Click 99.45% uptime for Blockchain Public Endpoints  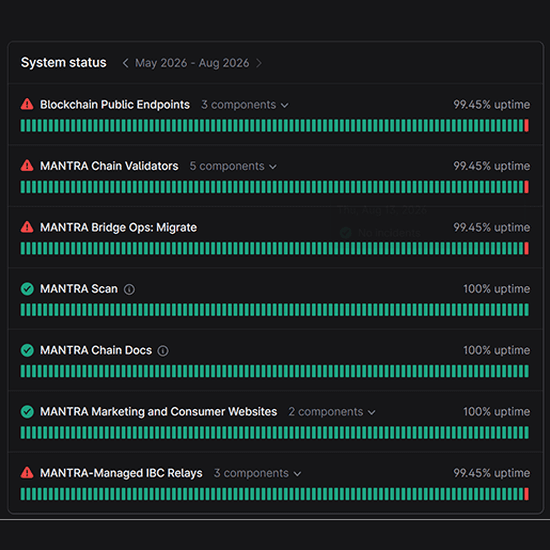click(x=491, y=105)
